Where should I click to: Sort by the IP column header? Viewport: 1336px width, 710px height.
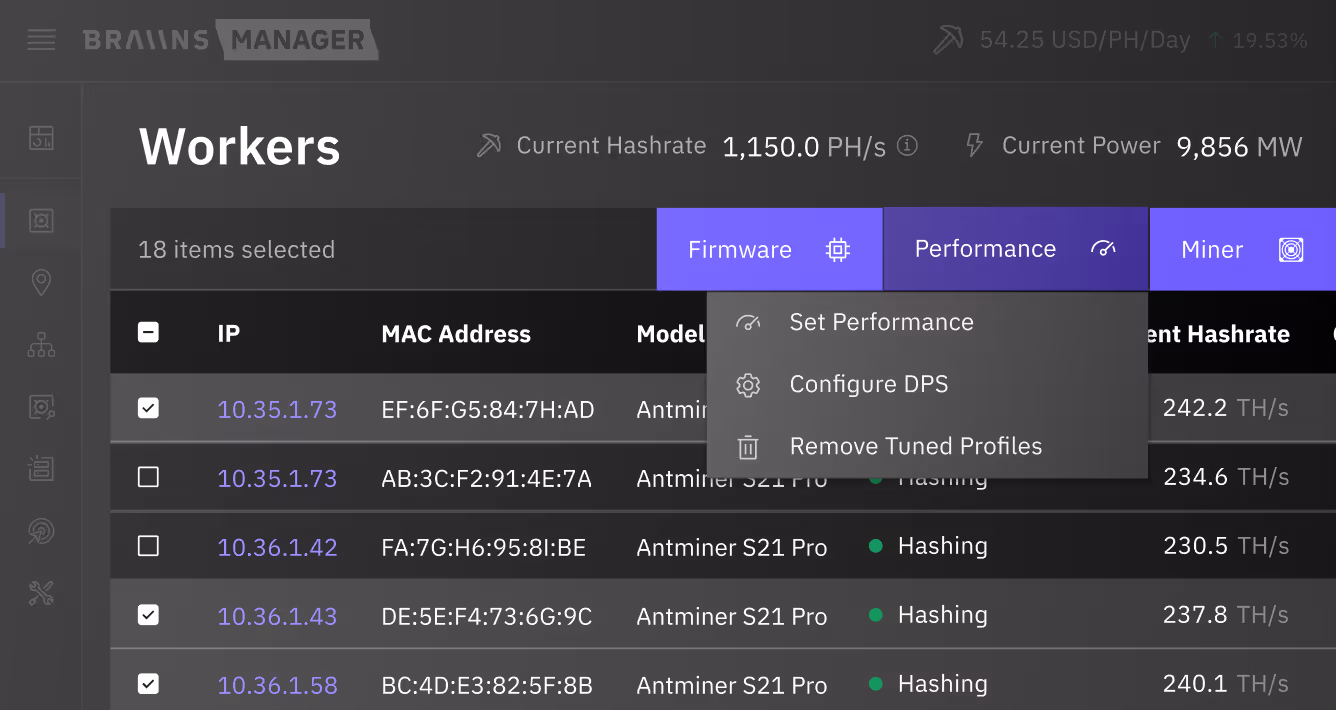pyautogui.click(x=228, y=333)
